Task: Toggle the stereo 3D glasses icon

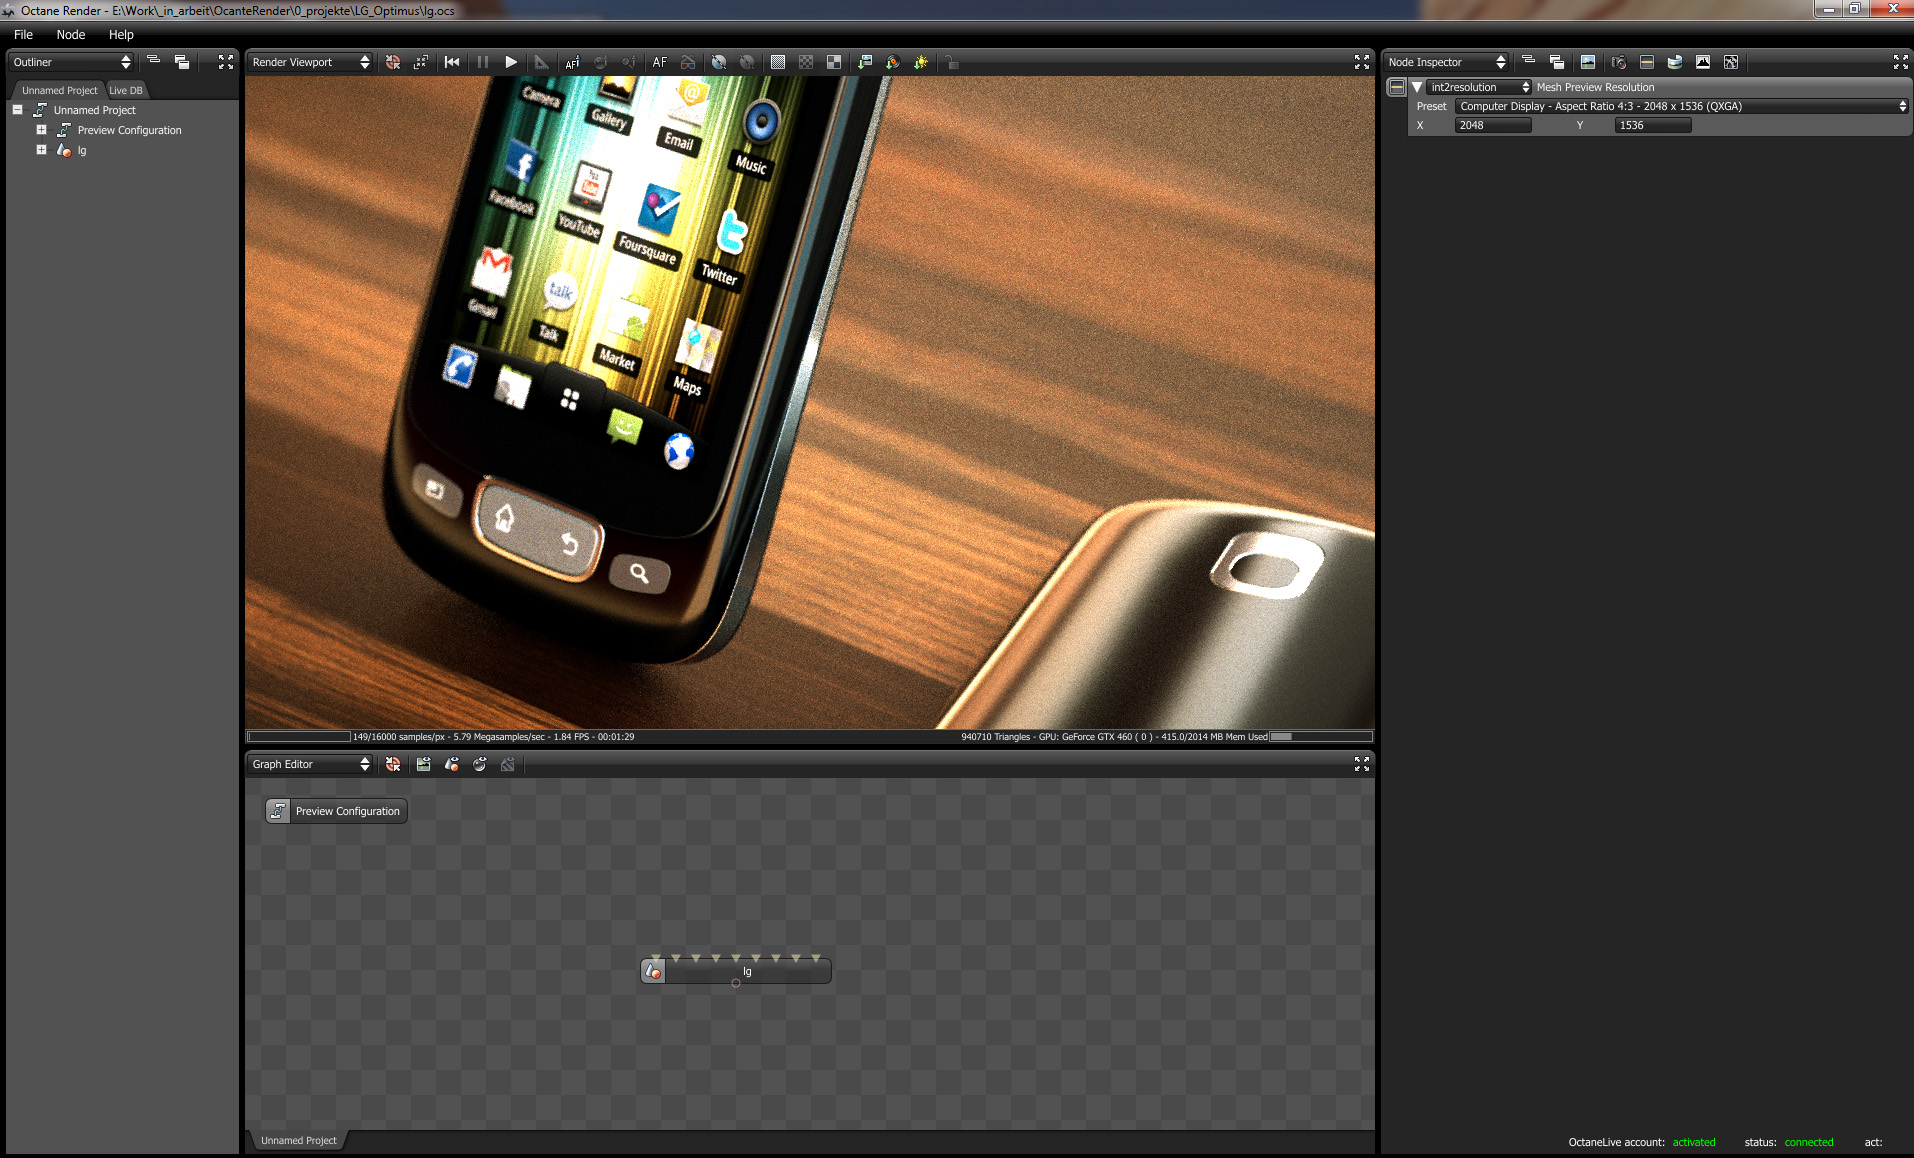Action: [688, 62]
